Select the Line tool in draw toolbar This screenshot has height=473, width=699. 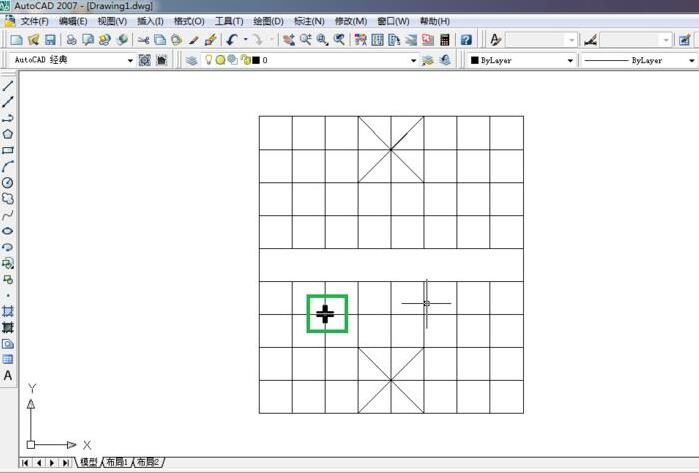tap(8, 86)
